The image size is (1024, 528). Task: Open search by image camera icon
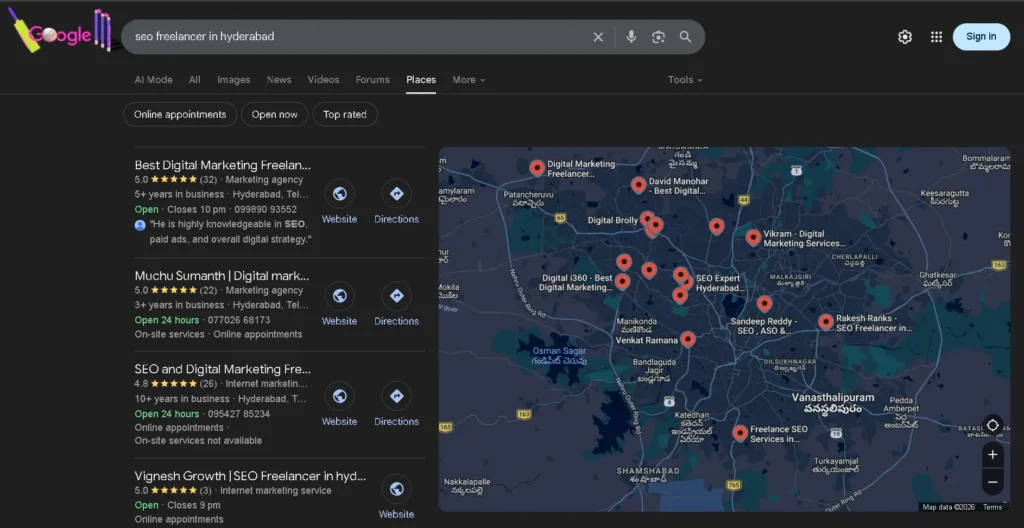[658, 37]
